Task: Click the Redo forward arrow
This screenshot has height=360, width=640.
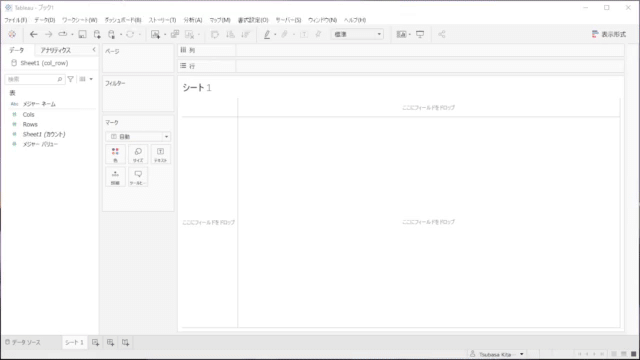Action: coord(49,34)
